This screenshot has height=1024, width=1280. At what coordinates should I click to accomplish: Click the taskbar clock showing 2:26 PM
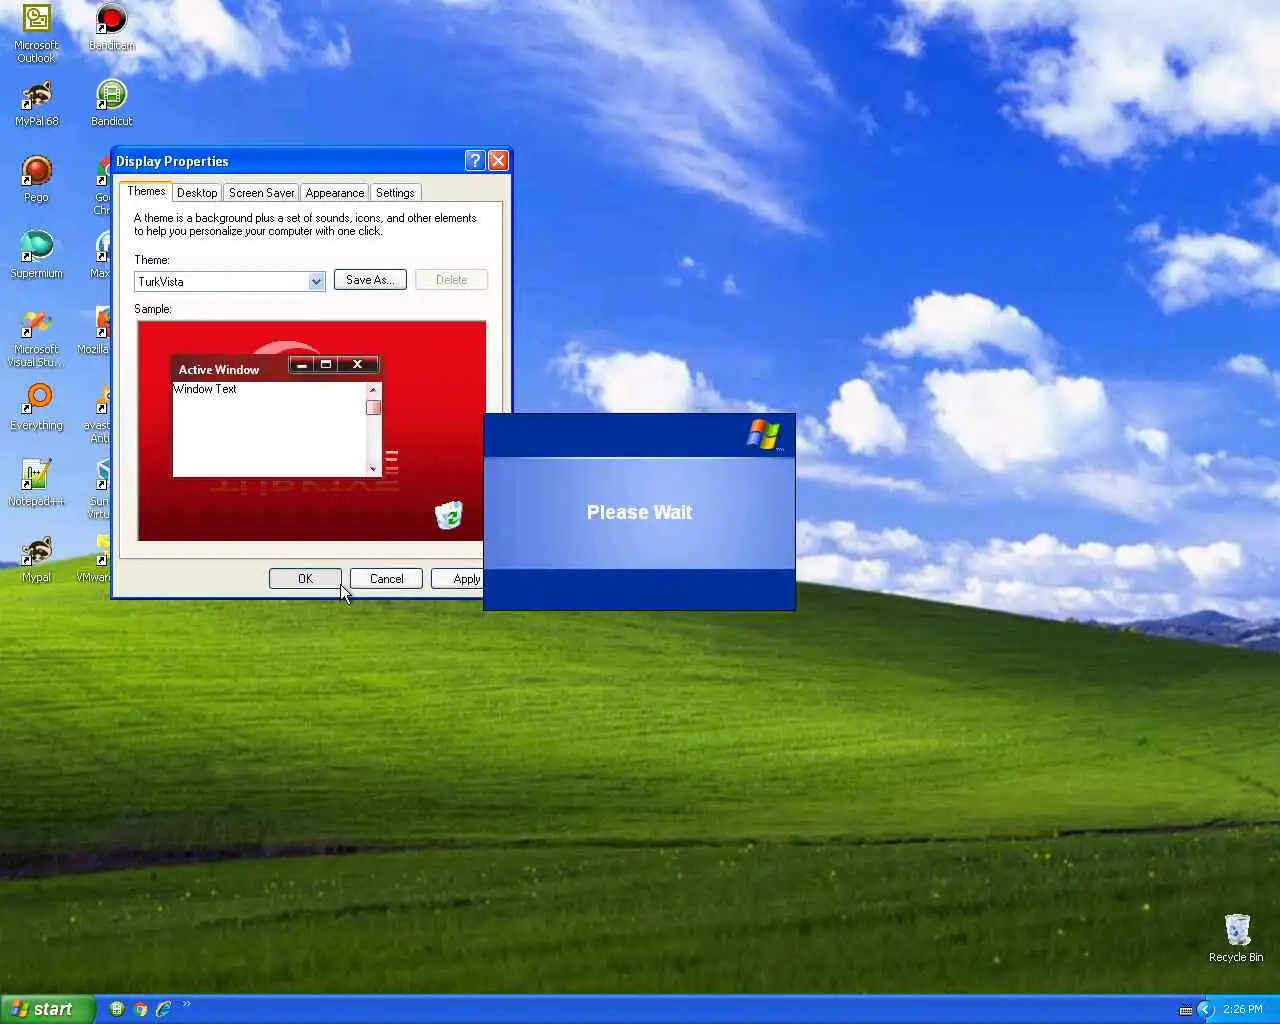[x=1243, y=1010]
